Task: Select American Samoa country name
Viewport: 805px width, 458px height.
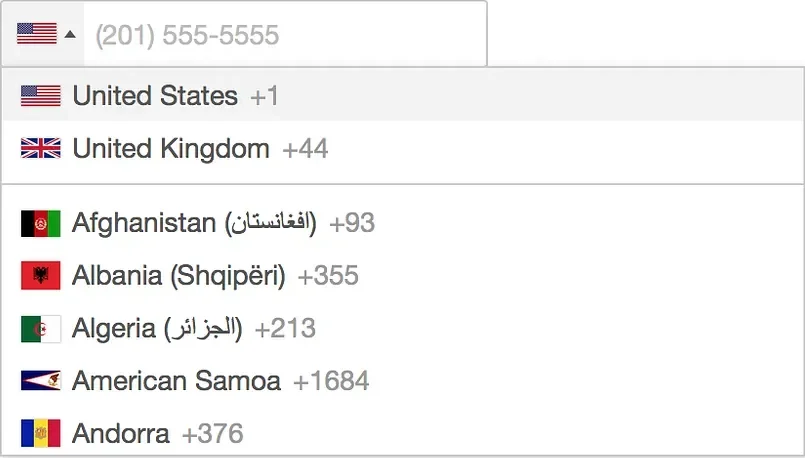Action: [x=176, y=381]
